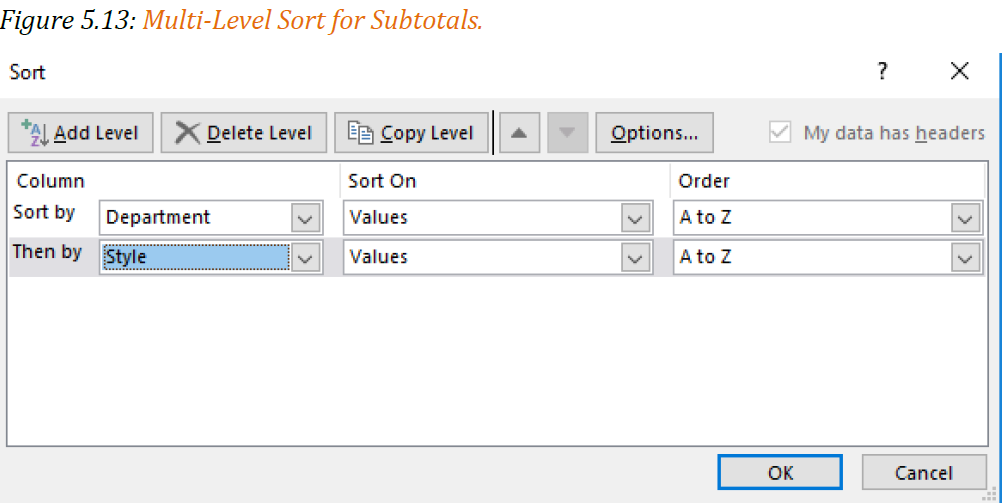The height and width of the screenshot is (504, 1002).
Task: Expand Sort On Values for Department
Action: (635, 218)
